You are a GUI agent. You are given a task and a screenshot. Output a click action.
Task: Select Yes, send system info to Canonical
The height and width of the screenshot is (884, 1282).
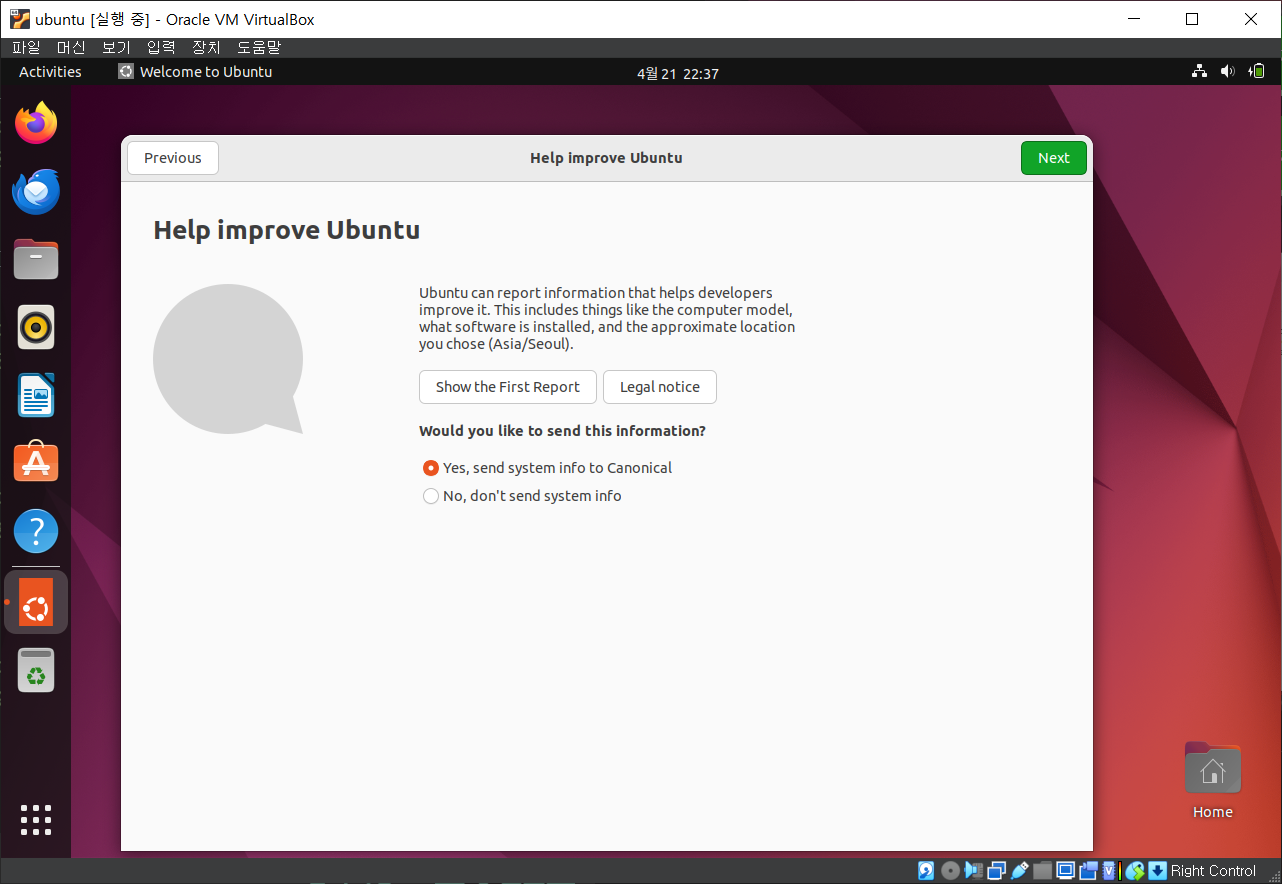tap(547, 468)
